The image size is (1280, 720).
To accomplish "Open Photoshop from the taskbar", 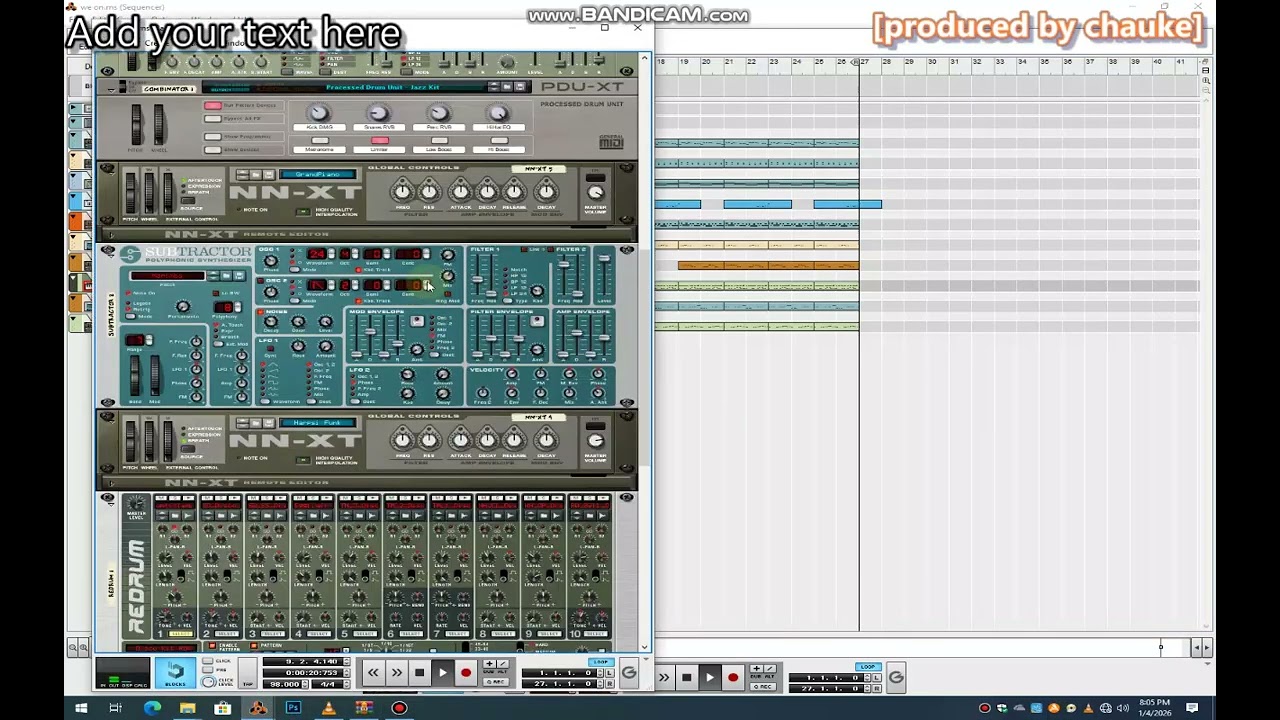I will (x=293, y=708).
